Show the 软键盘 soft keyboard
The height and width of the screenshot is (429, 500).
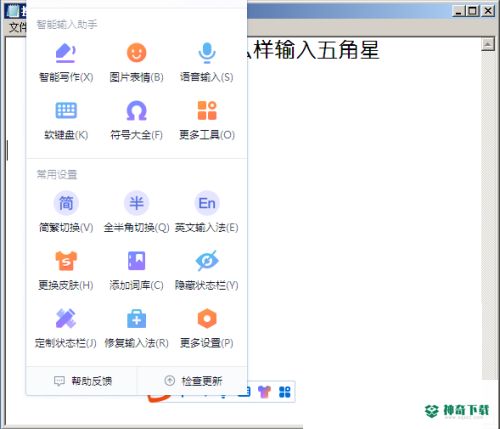[66, 120]
